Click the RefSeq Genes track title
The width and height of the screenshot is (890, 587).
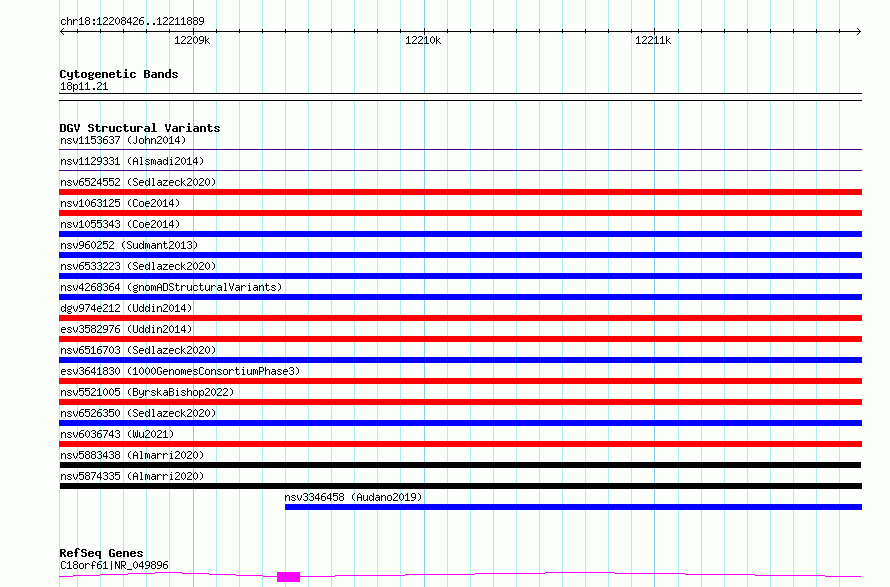coord(101,553)
